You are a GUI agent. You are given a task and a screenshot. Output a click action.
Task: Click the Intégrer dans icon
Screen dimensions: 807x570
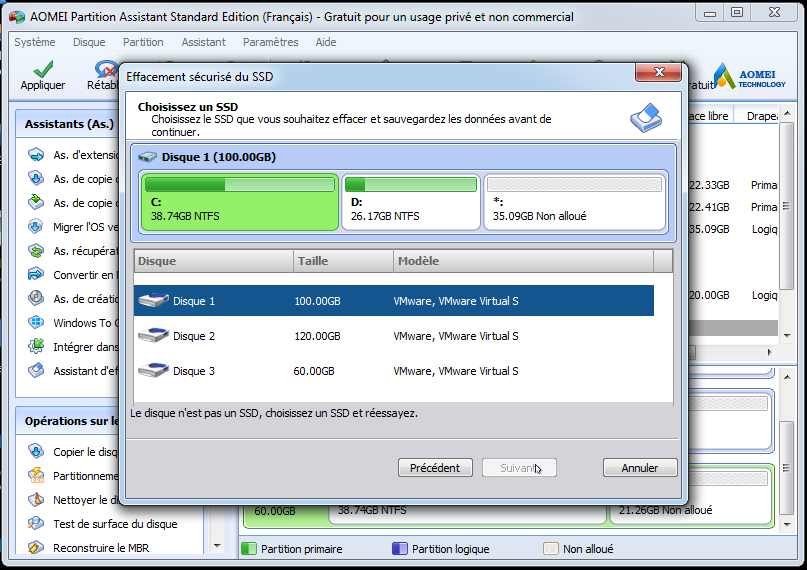pos(36,346)
